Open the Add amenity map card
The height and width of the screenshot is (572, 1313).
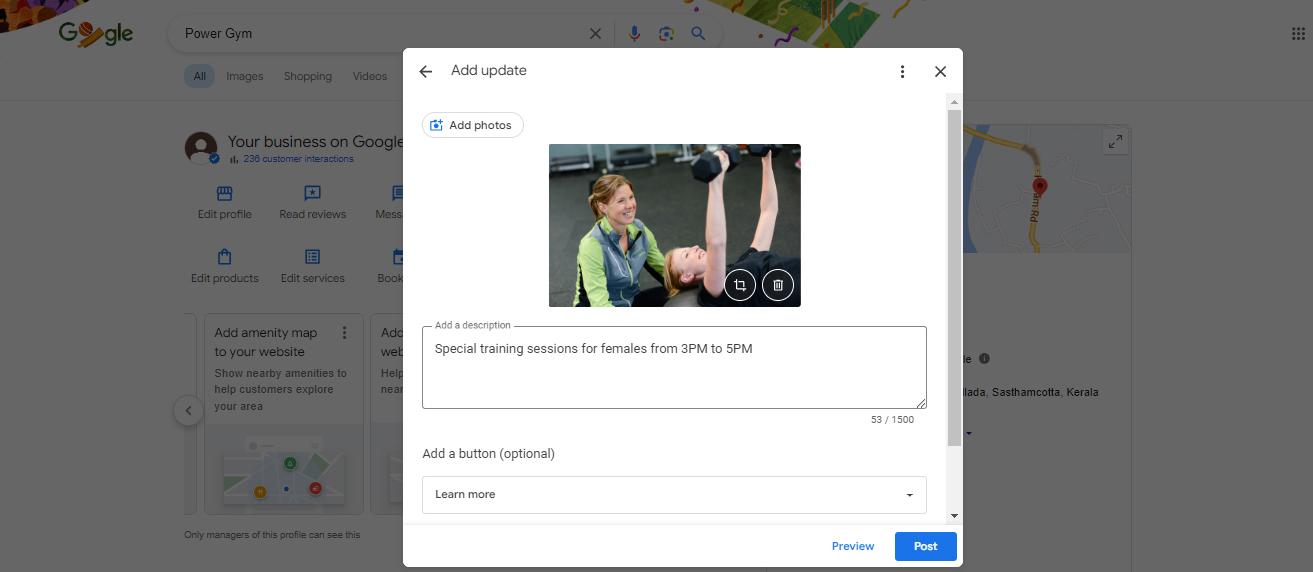(283, 414)
